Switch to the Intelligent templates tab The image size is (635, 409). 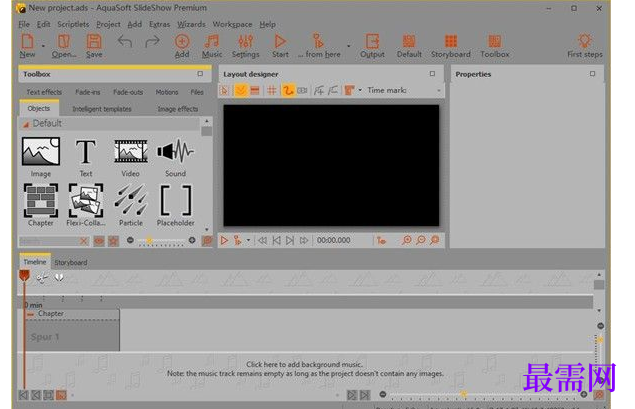coord(102,109)
